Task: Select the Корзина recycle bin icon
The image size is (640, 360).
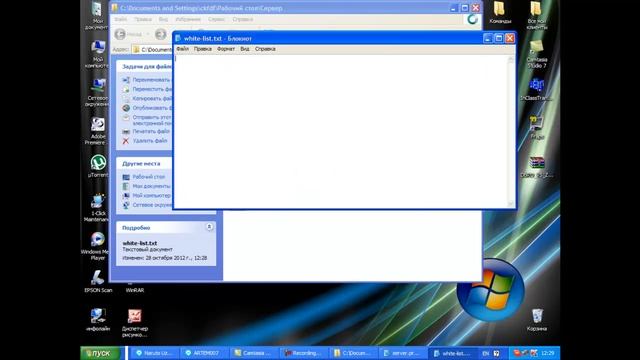Action: [537, 320]
